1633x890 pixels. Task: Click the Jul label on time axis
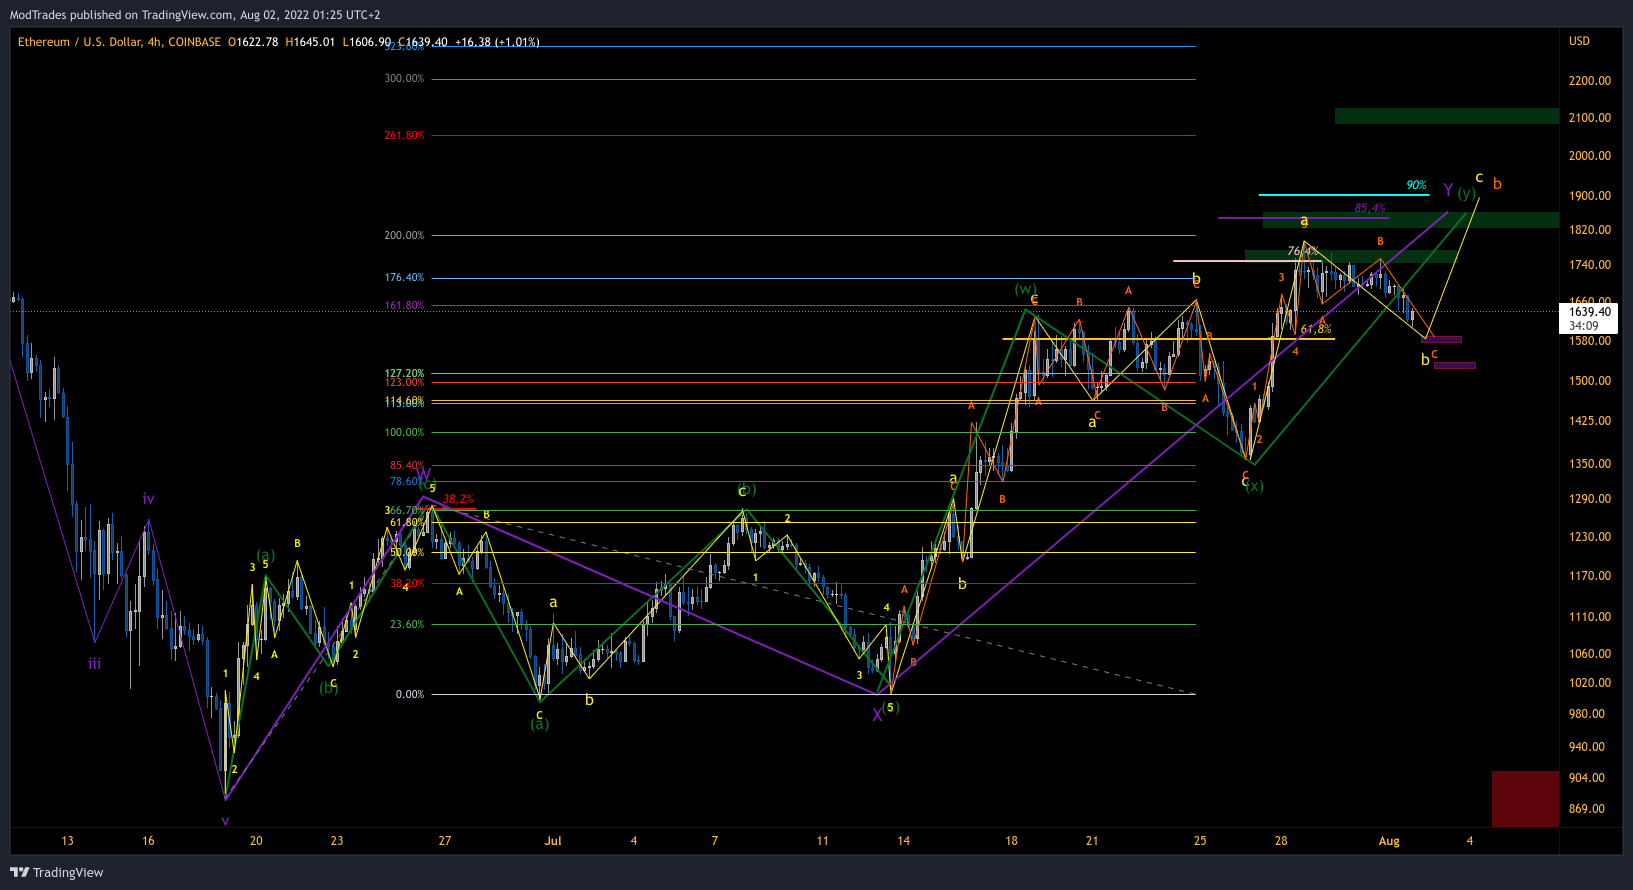coord(553,841)
